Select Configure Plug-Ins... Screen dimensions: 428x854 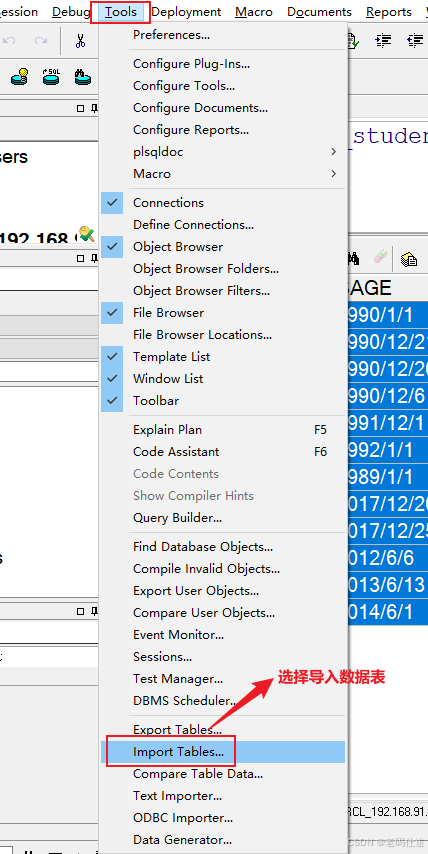tap(223, 64)
